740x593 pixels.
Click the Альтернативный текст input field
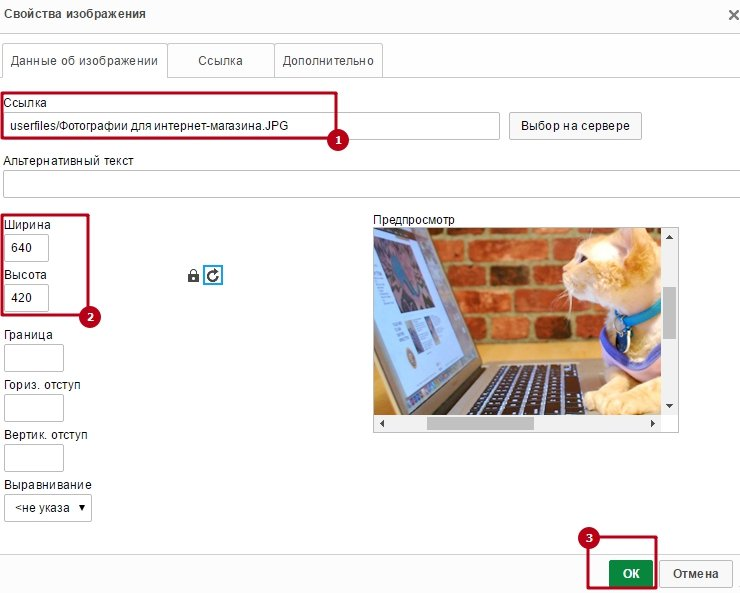click(371, 184)
